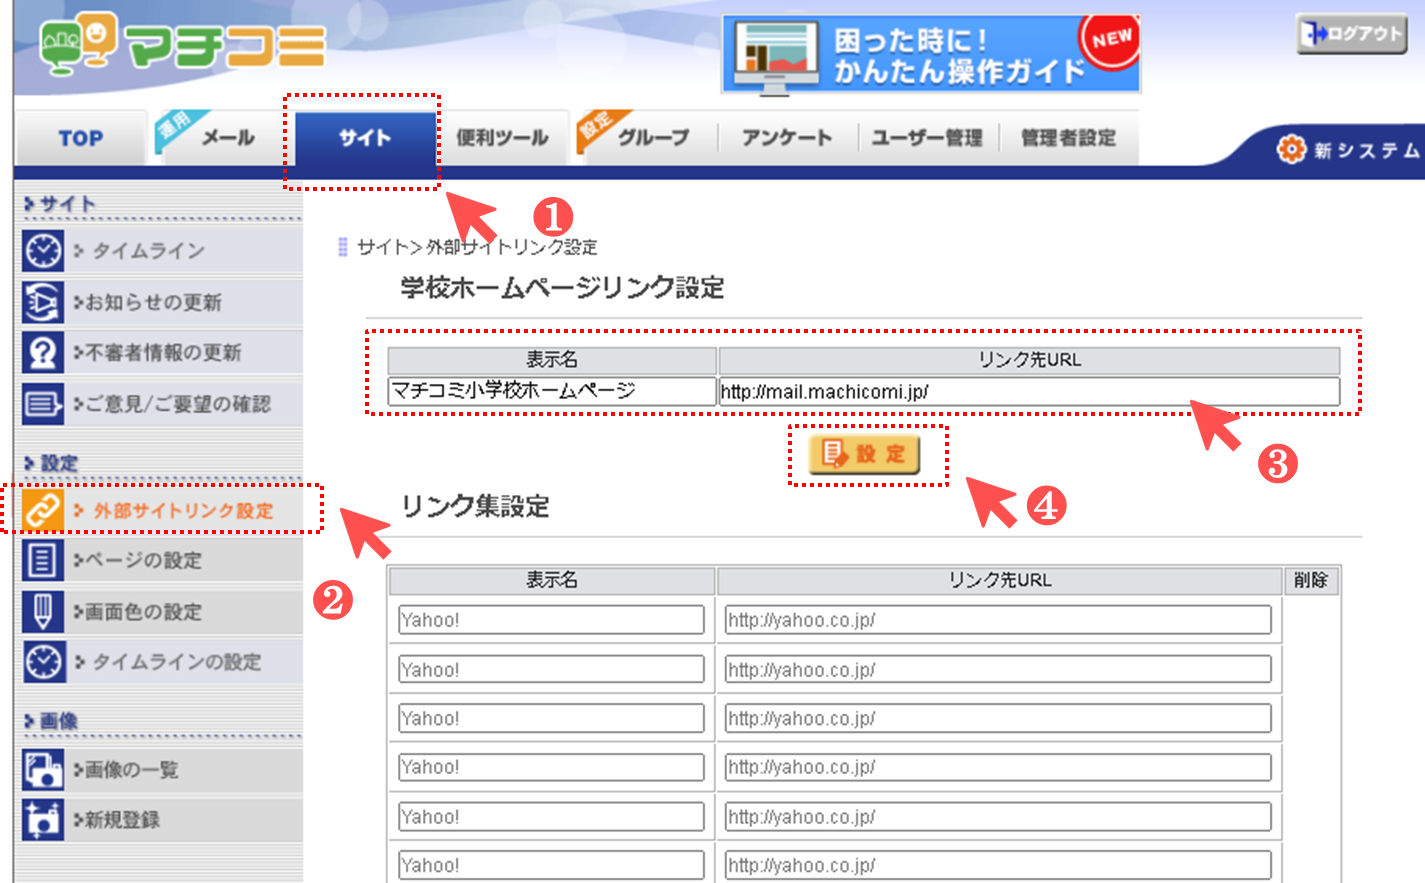Click the お知らせの更新 icon
1425x883 pixels.
[43, 302]
